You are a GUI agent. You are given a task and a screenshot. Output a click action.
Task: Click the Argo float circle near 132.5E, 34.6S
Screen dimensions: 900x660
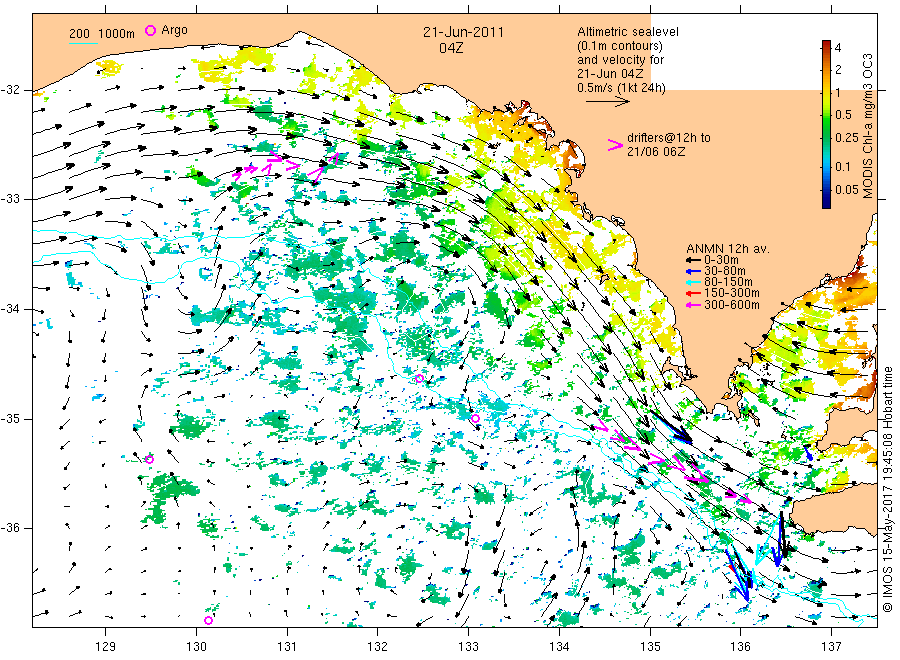point(420,378)
